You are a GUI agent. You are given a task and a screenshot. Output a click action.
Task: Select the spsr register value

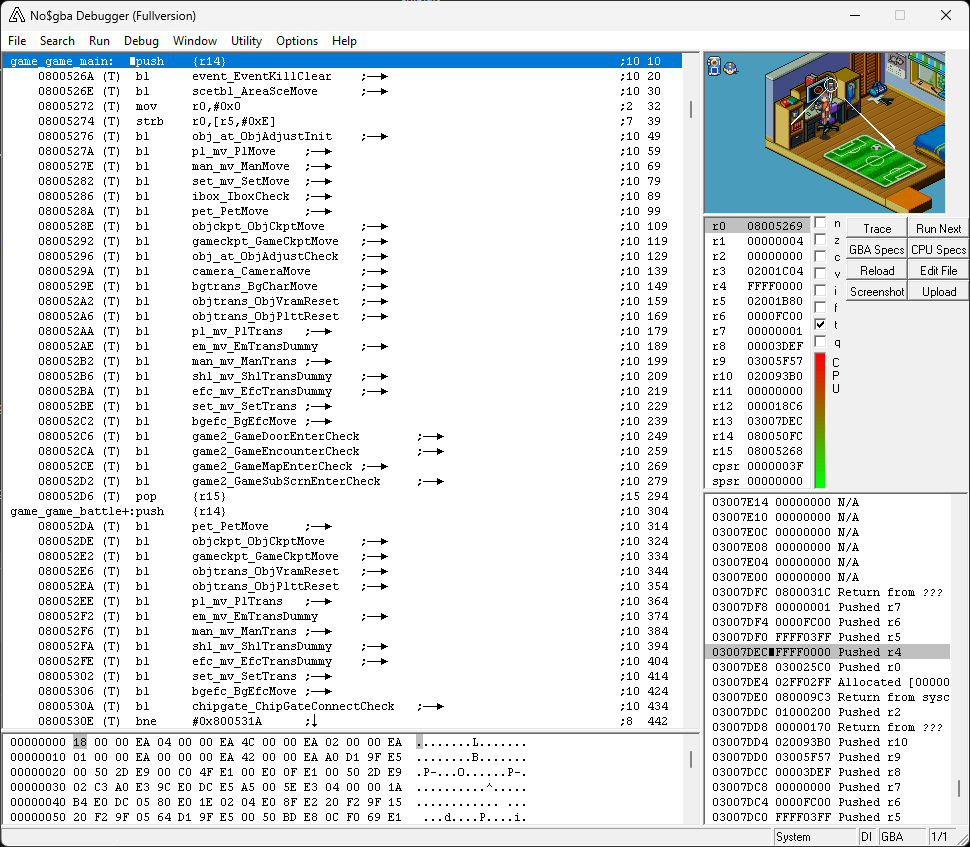[x=775, y=481]
